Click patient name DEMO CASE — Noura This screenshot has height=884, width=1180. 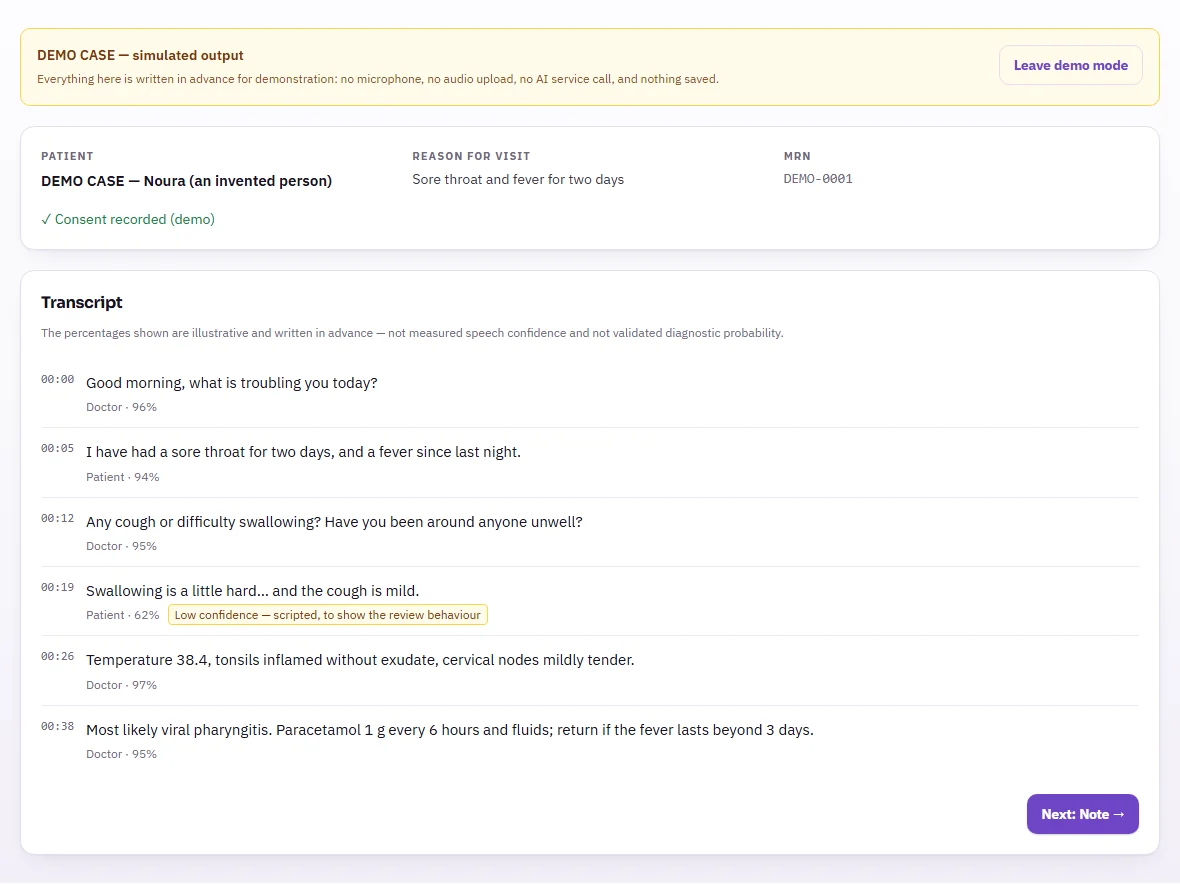click(187, 181)
